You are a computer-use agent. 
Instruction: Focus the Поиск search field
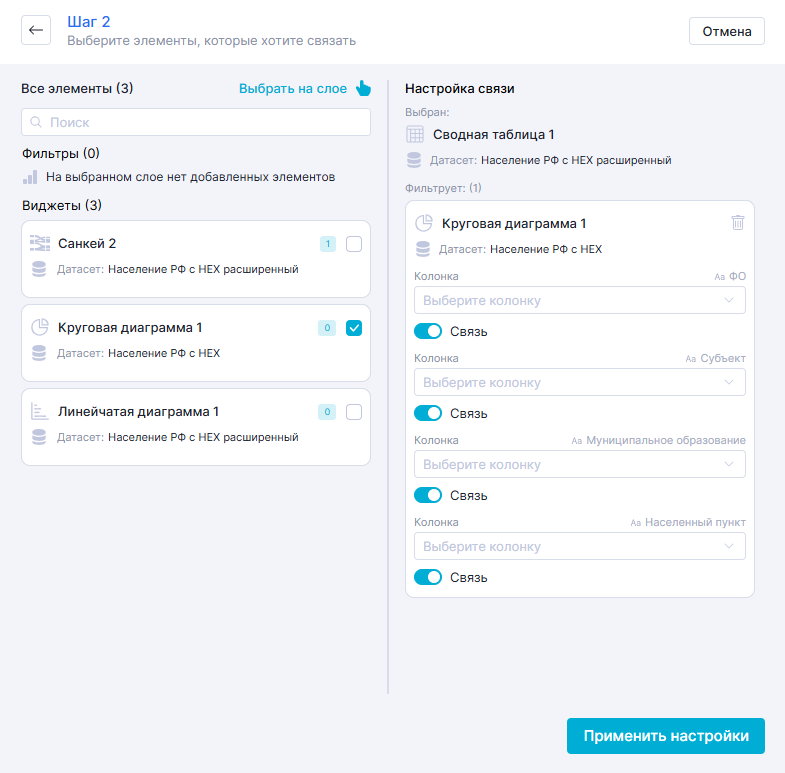[x=196, y=122]
